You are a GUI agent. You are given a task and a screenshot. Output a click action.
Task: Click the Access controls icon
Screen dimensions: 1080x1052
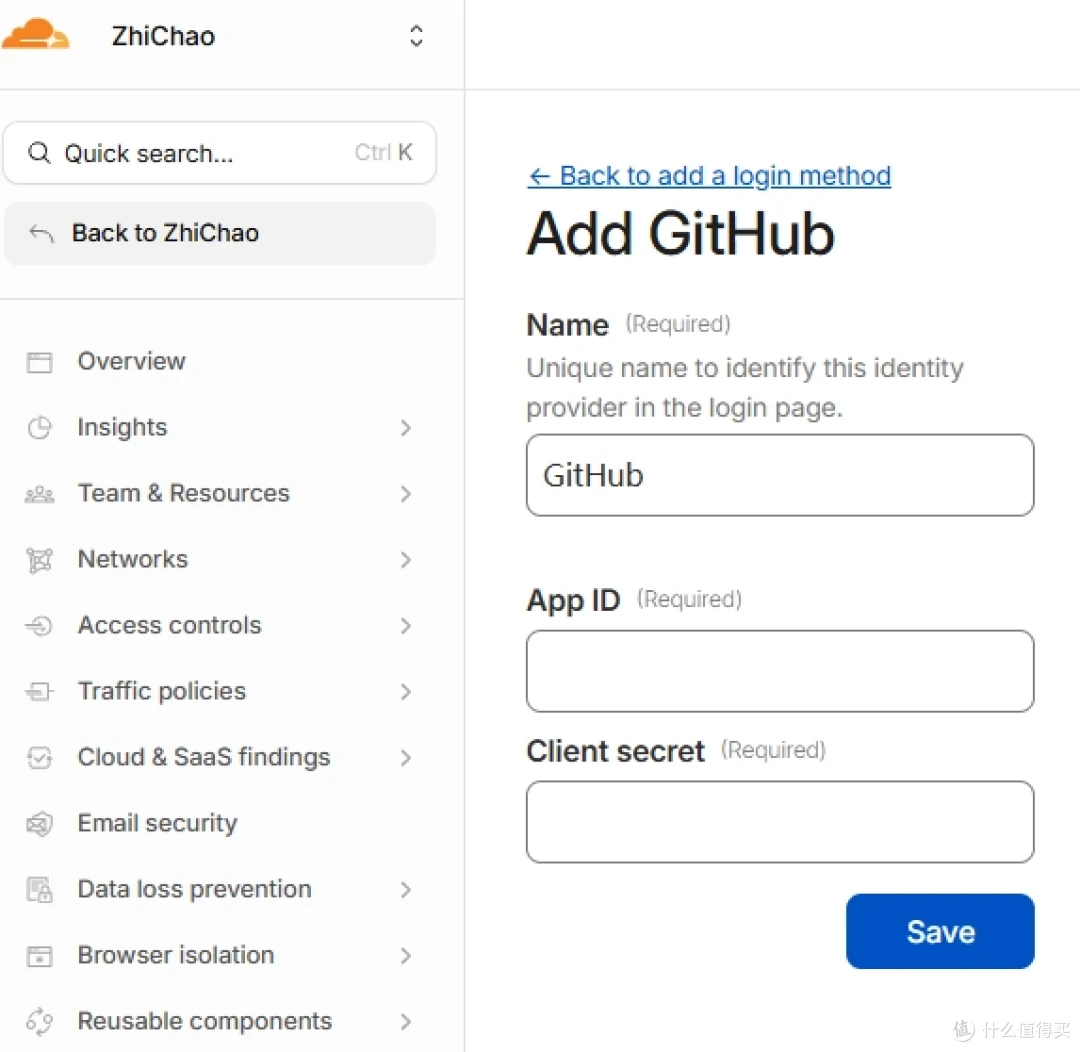coord(39,626)
